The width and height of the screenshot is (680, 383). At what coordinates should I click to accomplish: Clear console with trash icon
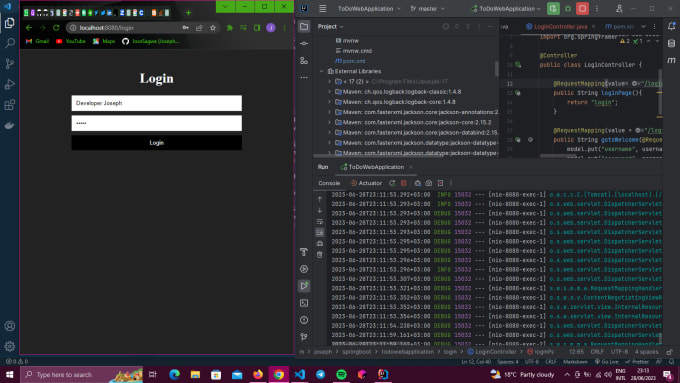[x=320, y=255]
